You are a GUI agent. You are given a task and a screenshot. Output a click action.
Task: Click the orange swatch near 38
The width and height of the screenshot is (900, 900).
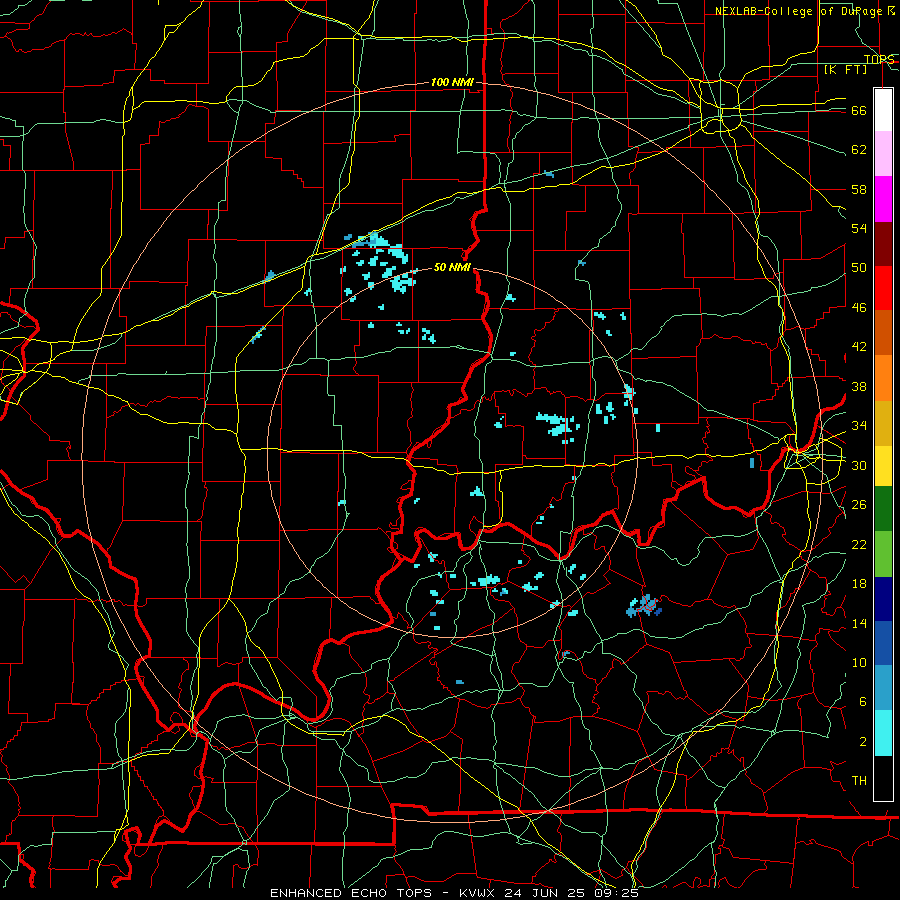[x=883, y=378]
